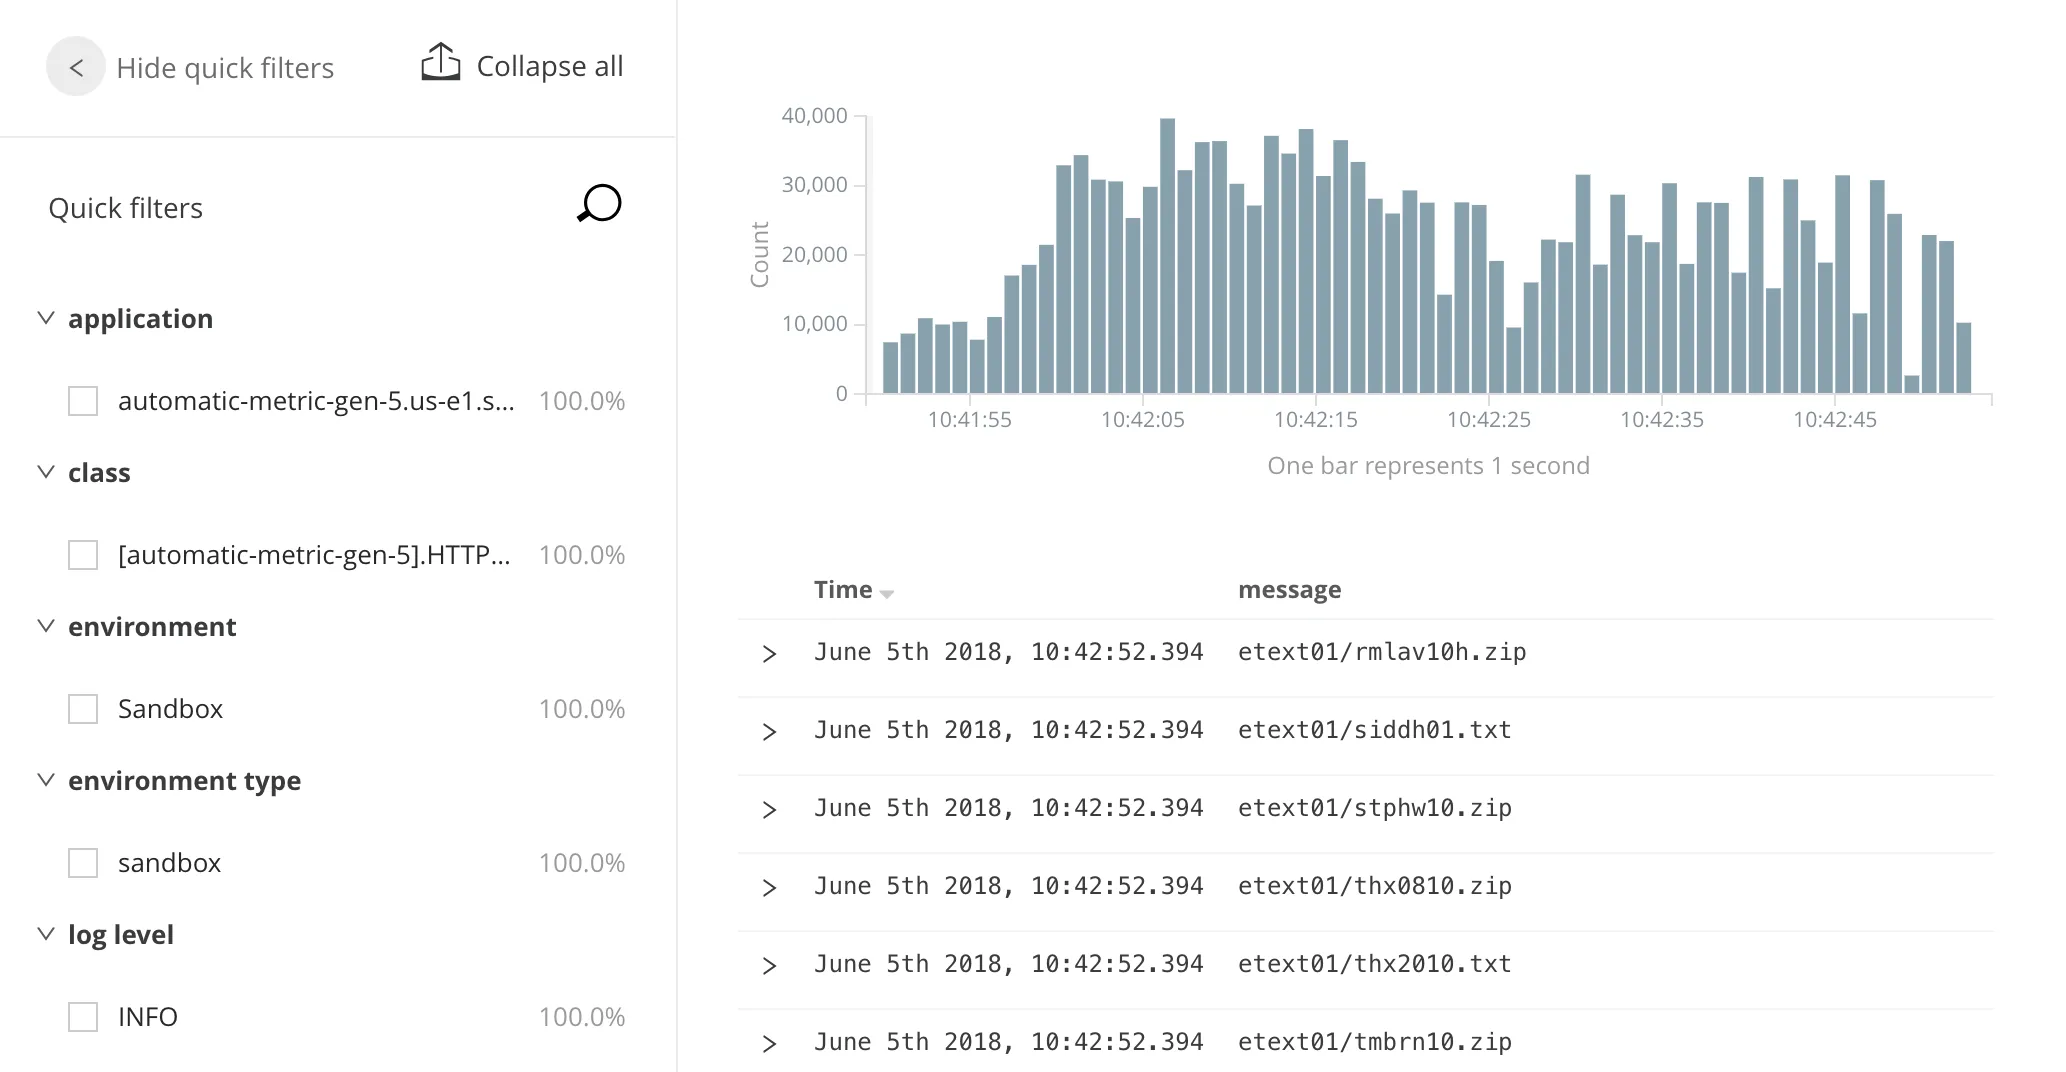Enable the INFO log level checkbox
The width and height of the screenshot is (2066, 1072).
pyautogui.click(x=83, y=1017)
